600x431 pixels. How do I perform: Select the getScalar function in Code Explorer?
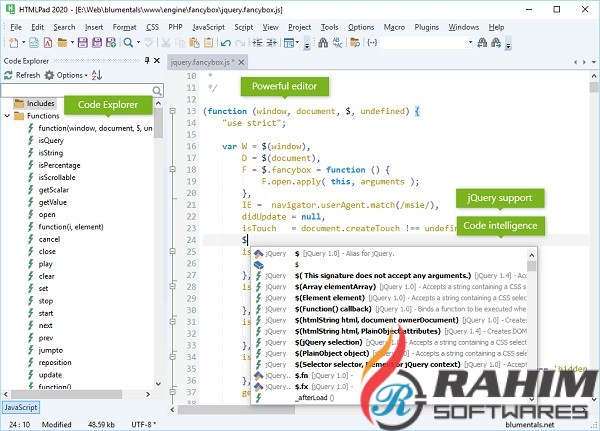(x=54, y=190)
